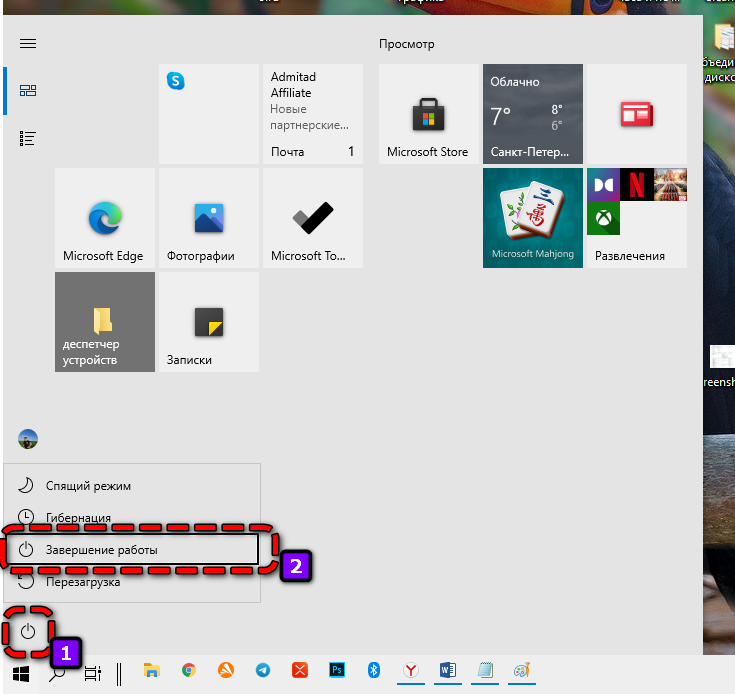The height and width of the screenshot is (694, 735).
Task: Click the Windows Start button
Action: pyautogui.click(x=21, y=674)
